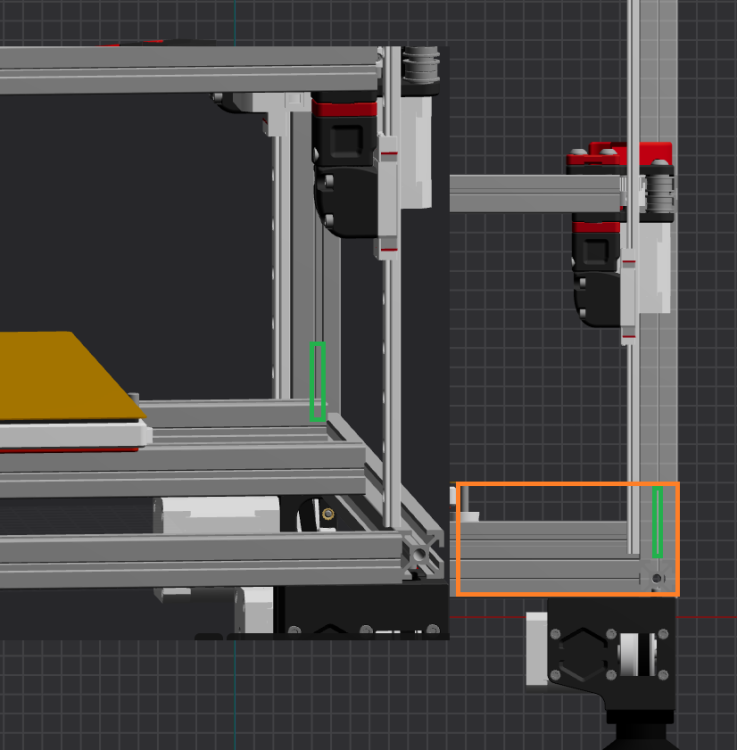Select the short horizontal extrusion on the right model
The height and width of the screenshot is (750, 737).
536,193
